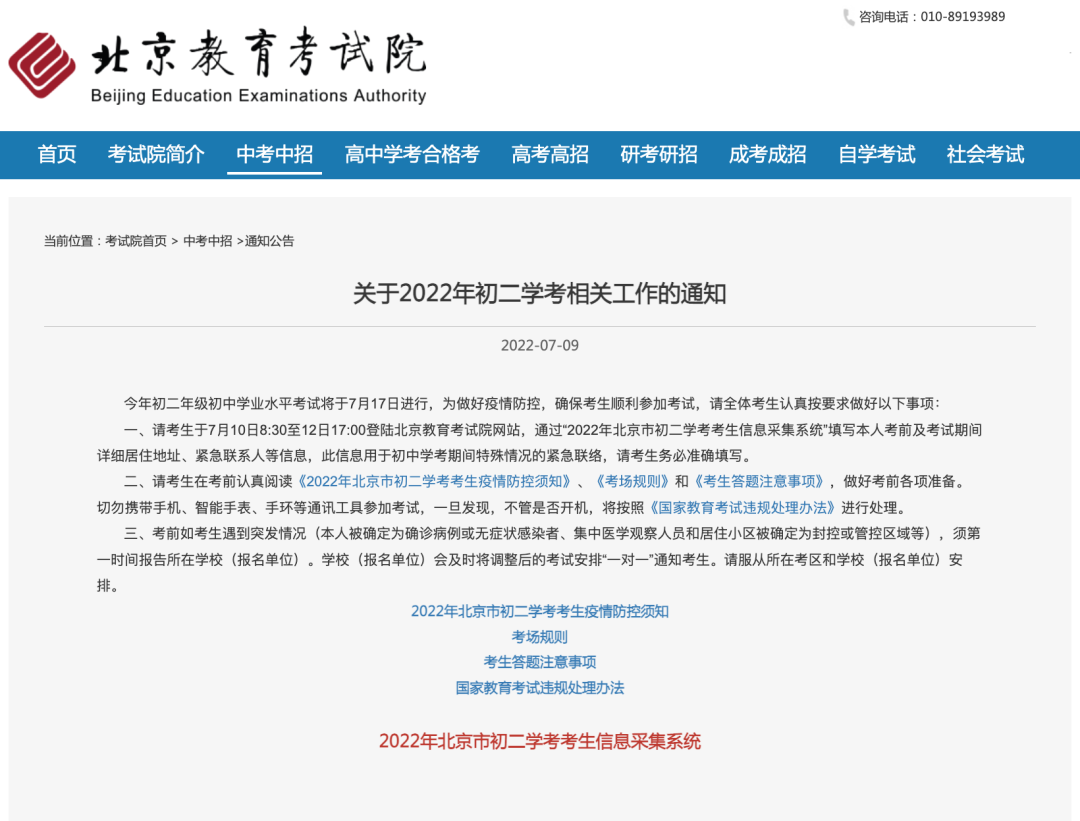Go to the 研考研招 section
The width and height of the screenshot is (1080, 821).
(x=658, y=154)
